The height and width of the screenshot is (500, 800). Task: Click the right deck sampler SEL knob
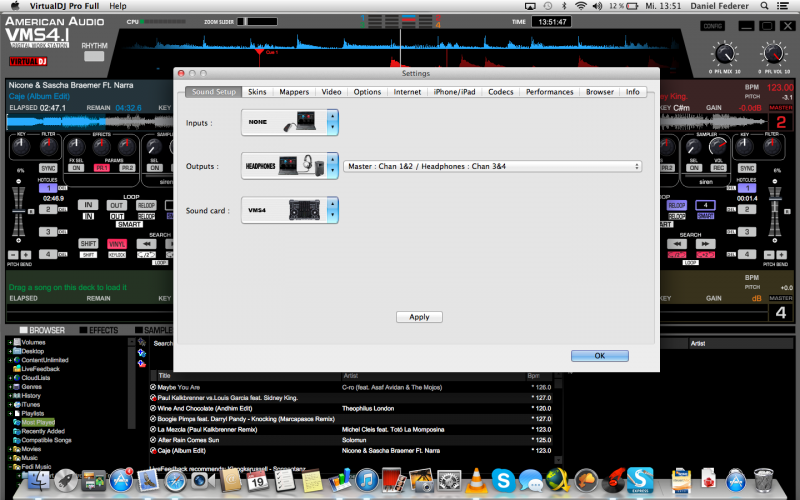coord(693,147)
